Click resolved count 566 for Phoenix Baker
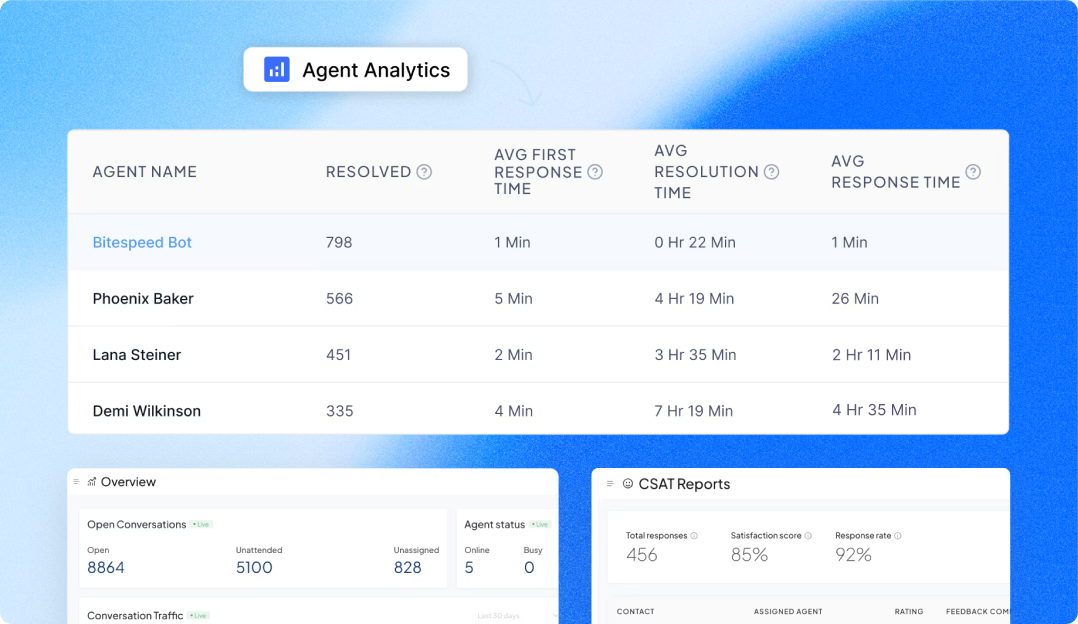 point(339,299)
